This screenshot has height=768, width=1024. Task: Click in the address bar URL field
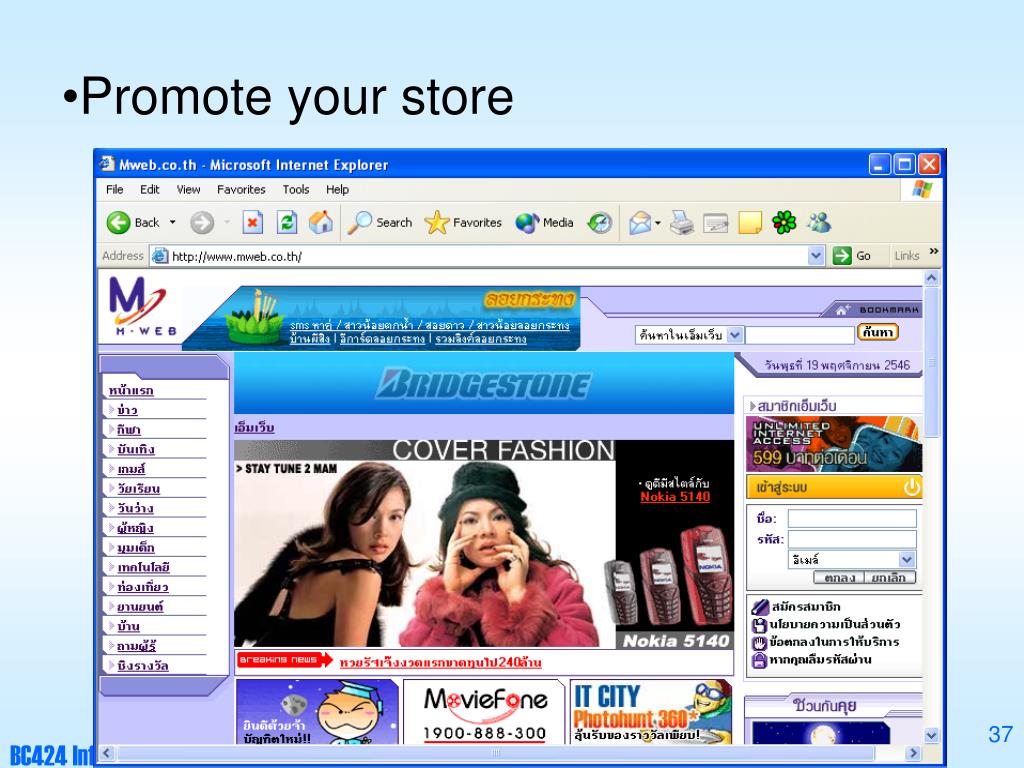click(488, 256)
